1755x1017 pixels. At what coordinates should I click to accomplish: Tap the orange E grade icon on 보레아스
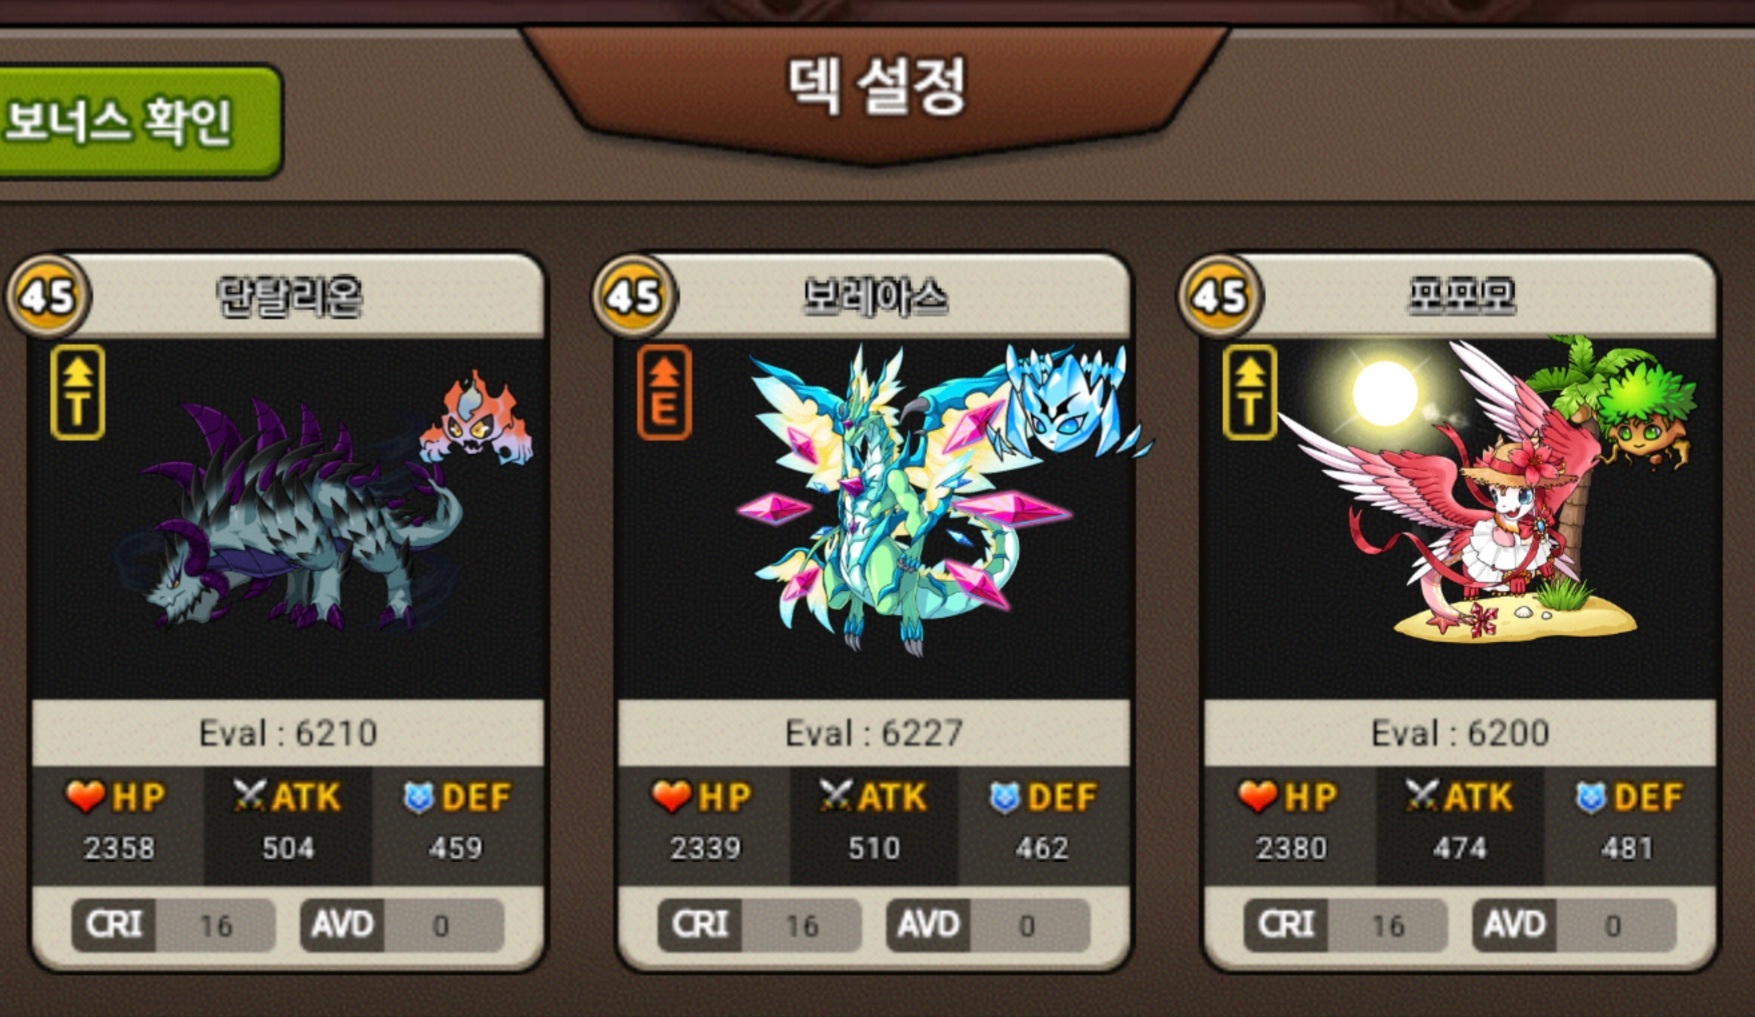pos(664,392)
